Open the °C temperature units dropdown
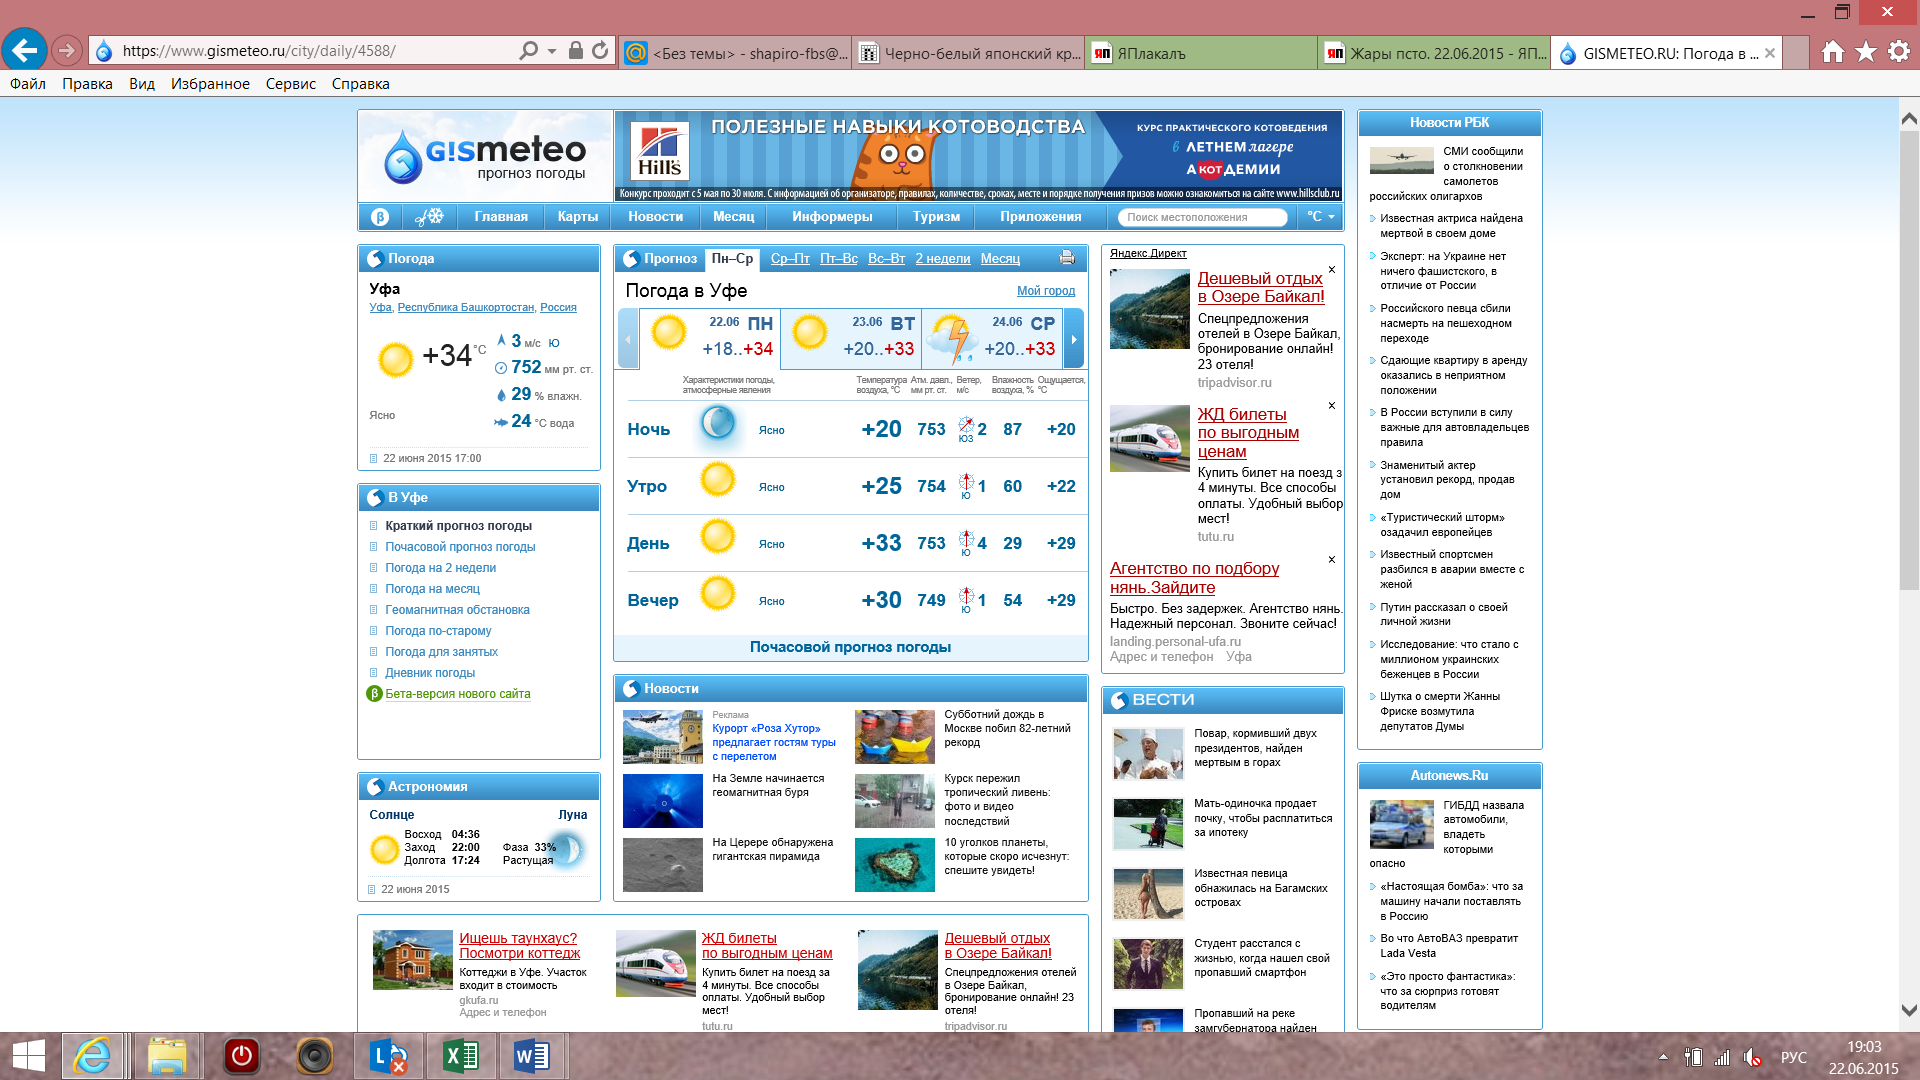 tap(1320, 217)
